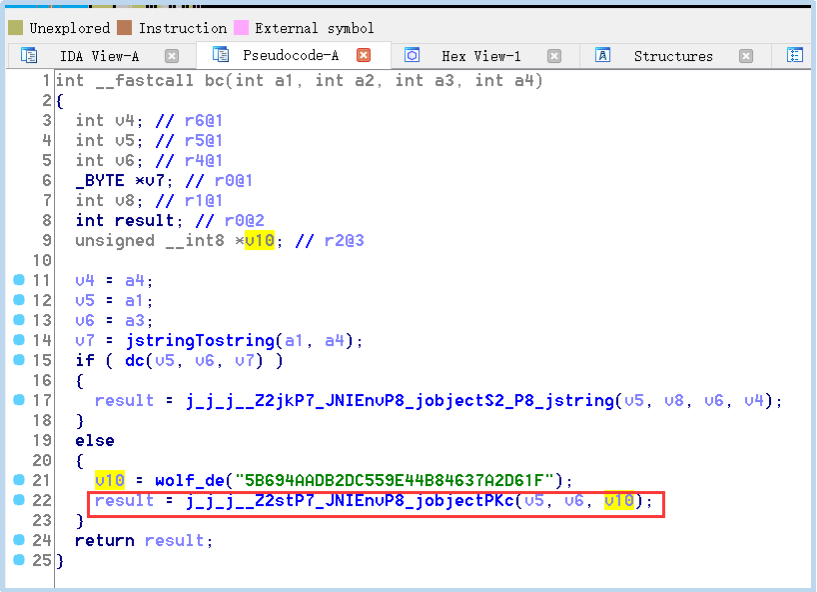
Task: Click j_j_j__Z2jkP7_JNIEnvP8_jobjectS2_P8_jstring call
Action: (400, 401)
